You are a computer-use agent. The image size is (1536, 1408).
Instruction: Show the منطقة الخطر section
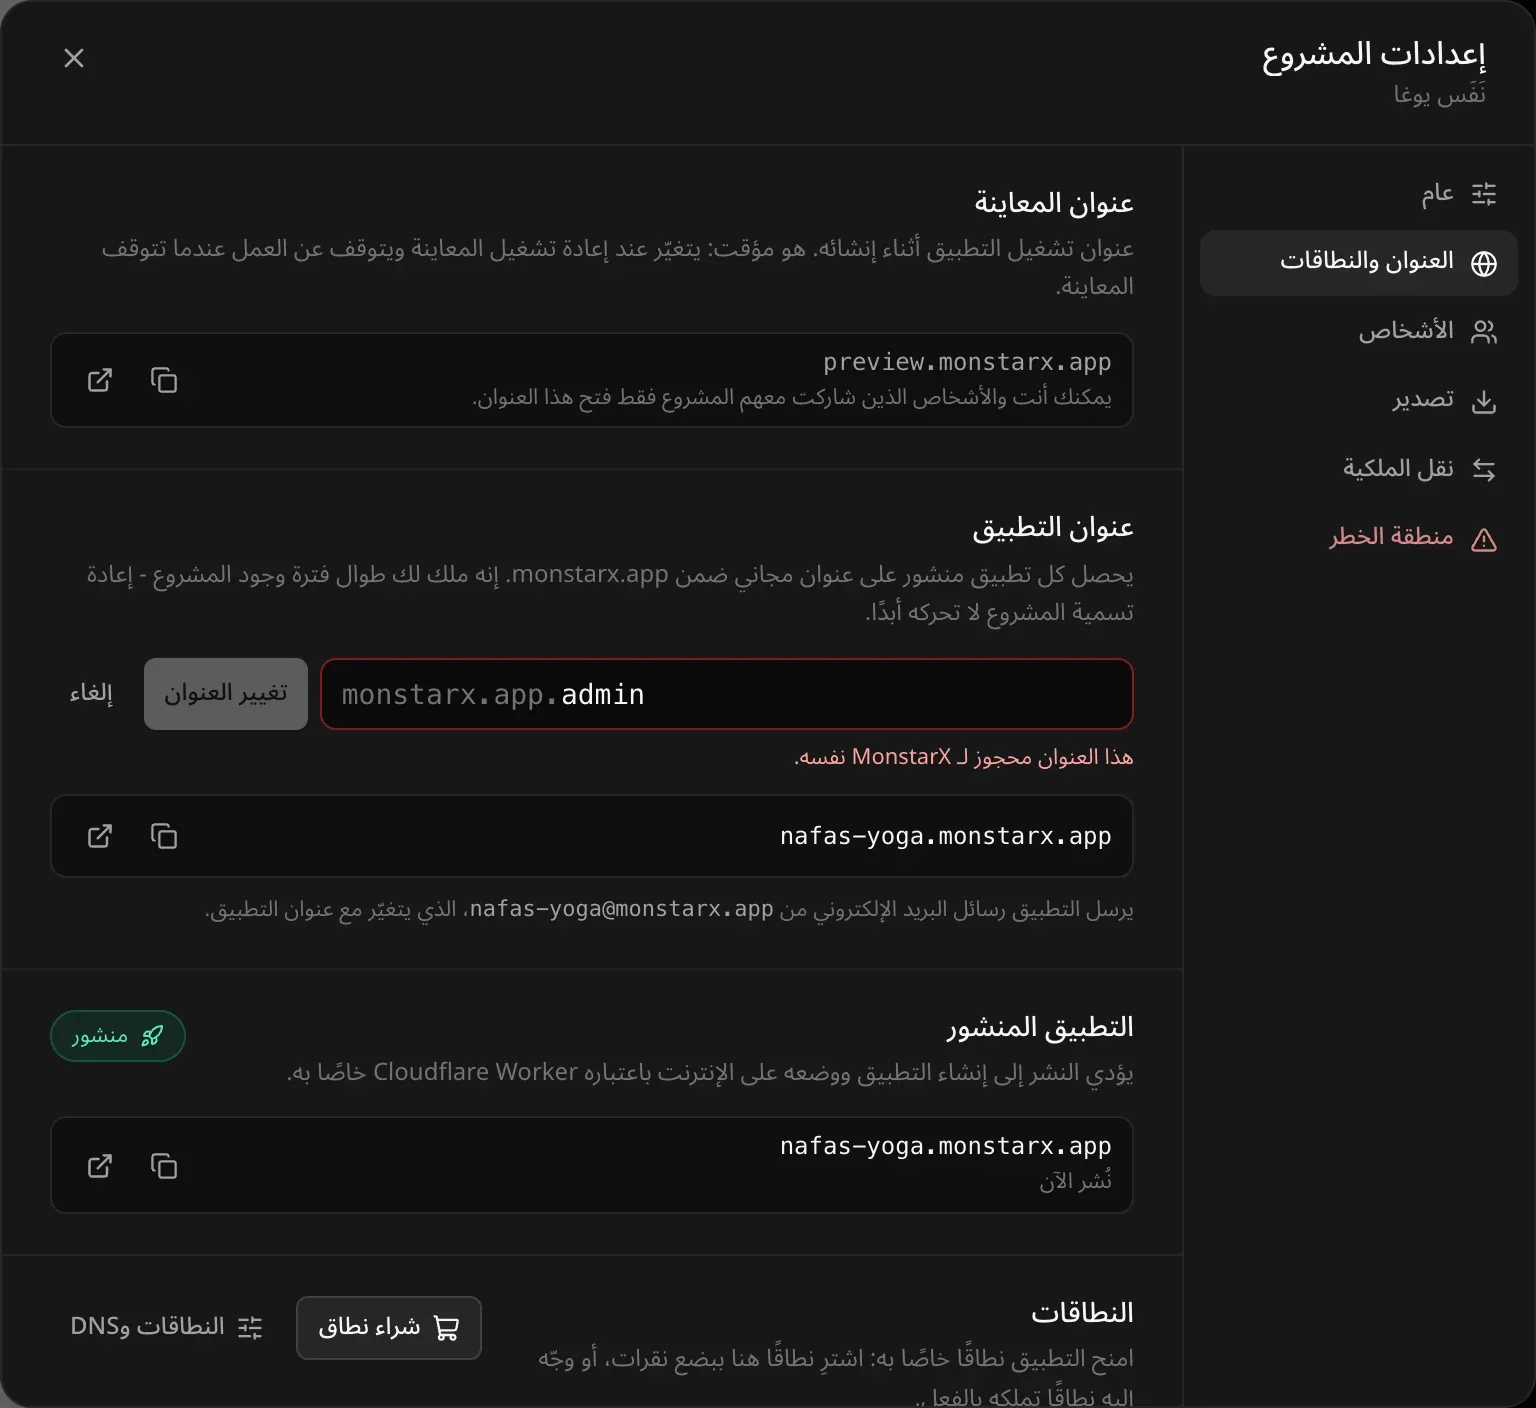(1359, 538)
